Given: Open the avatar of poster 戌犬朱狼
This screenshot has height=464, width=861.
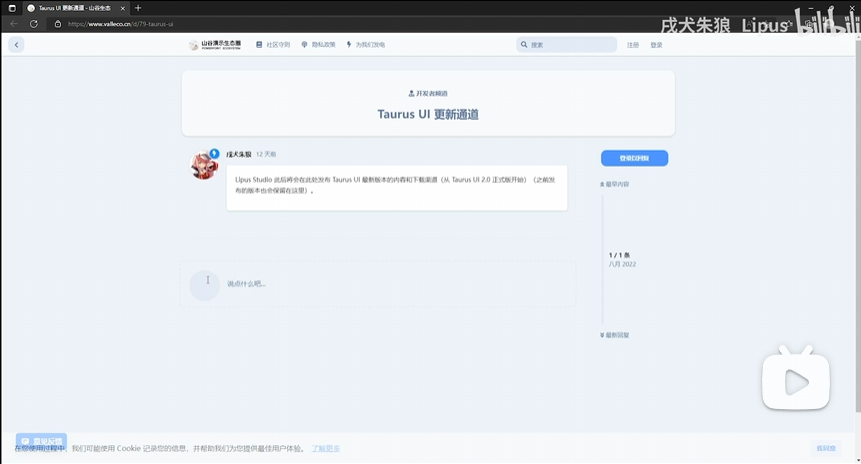Looking at the screenshot, I should pos(204,165).
